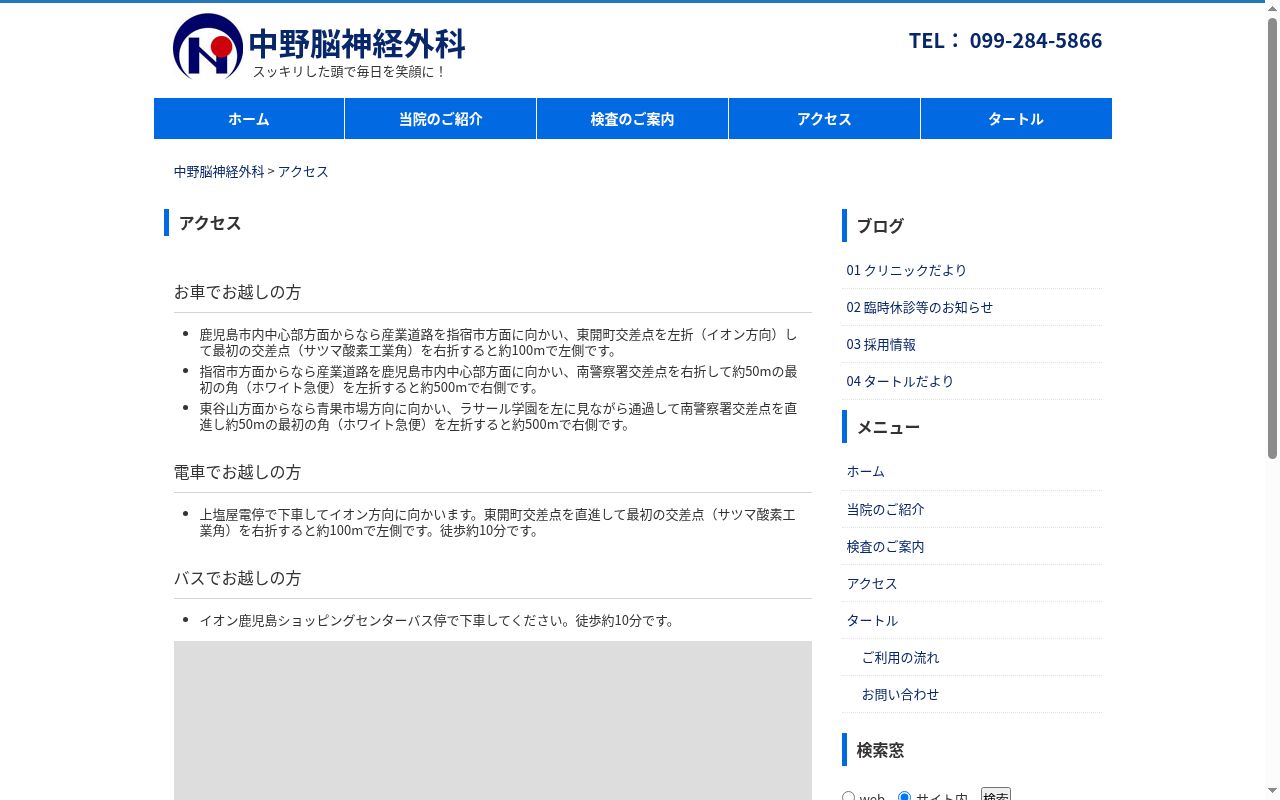View blog category 03 採用情報
1280x800 pixels.
tap(881, 344)
